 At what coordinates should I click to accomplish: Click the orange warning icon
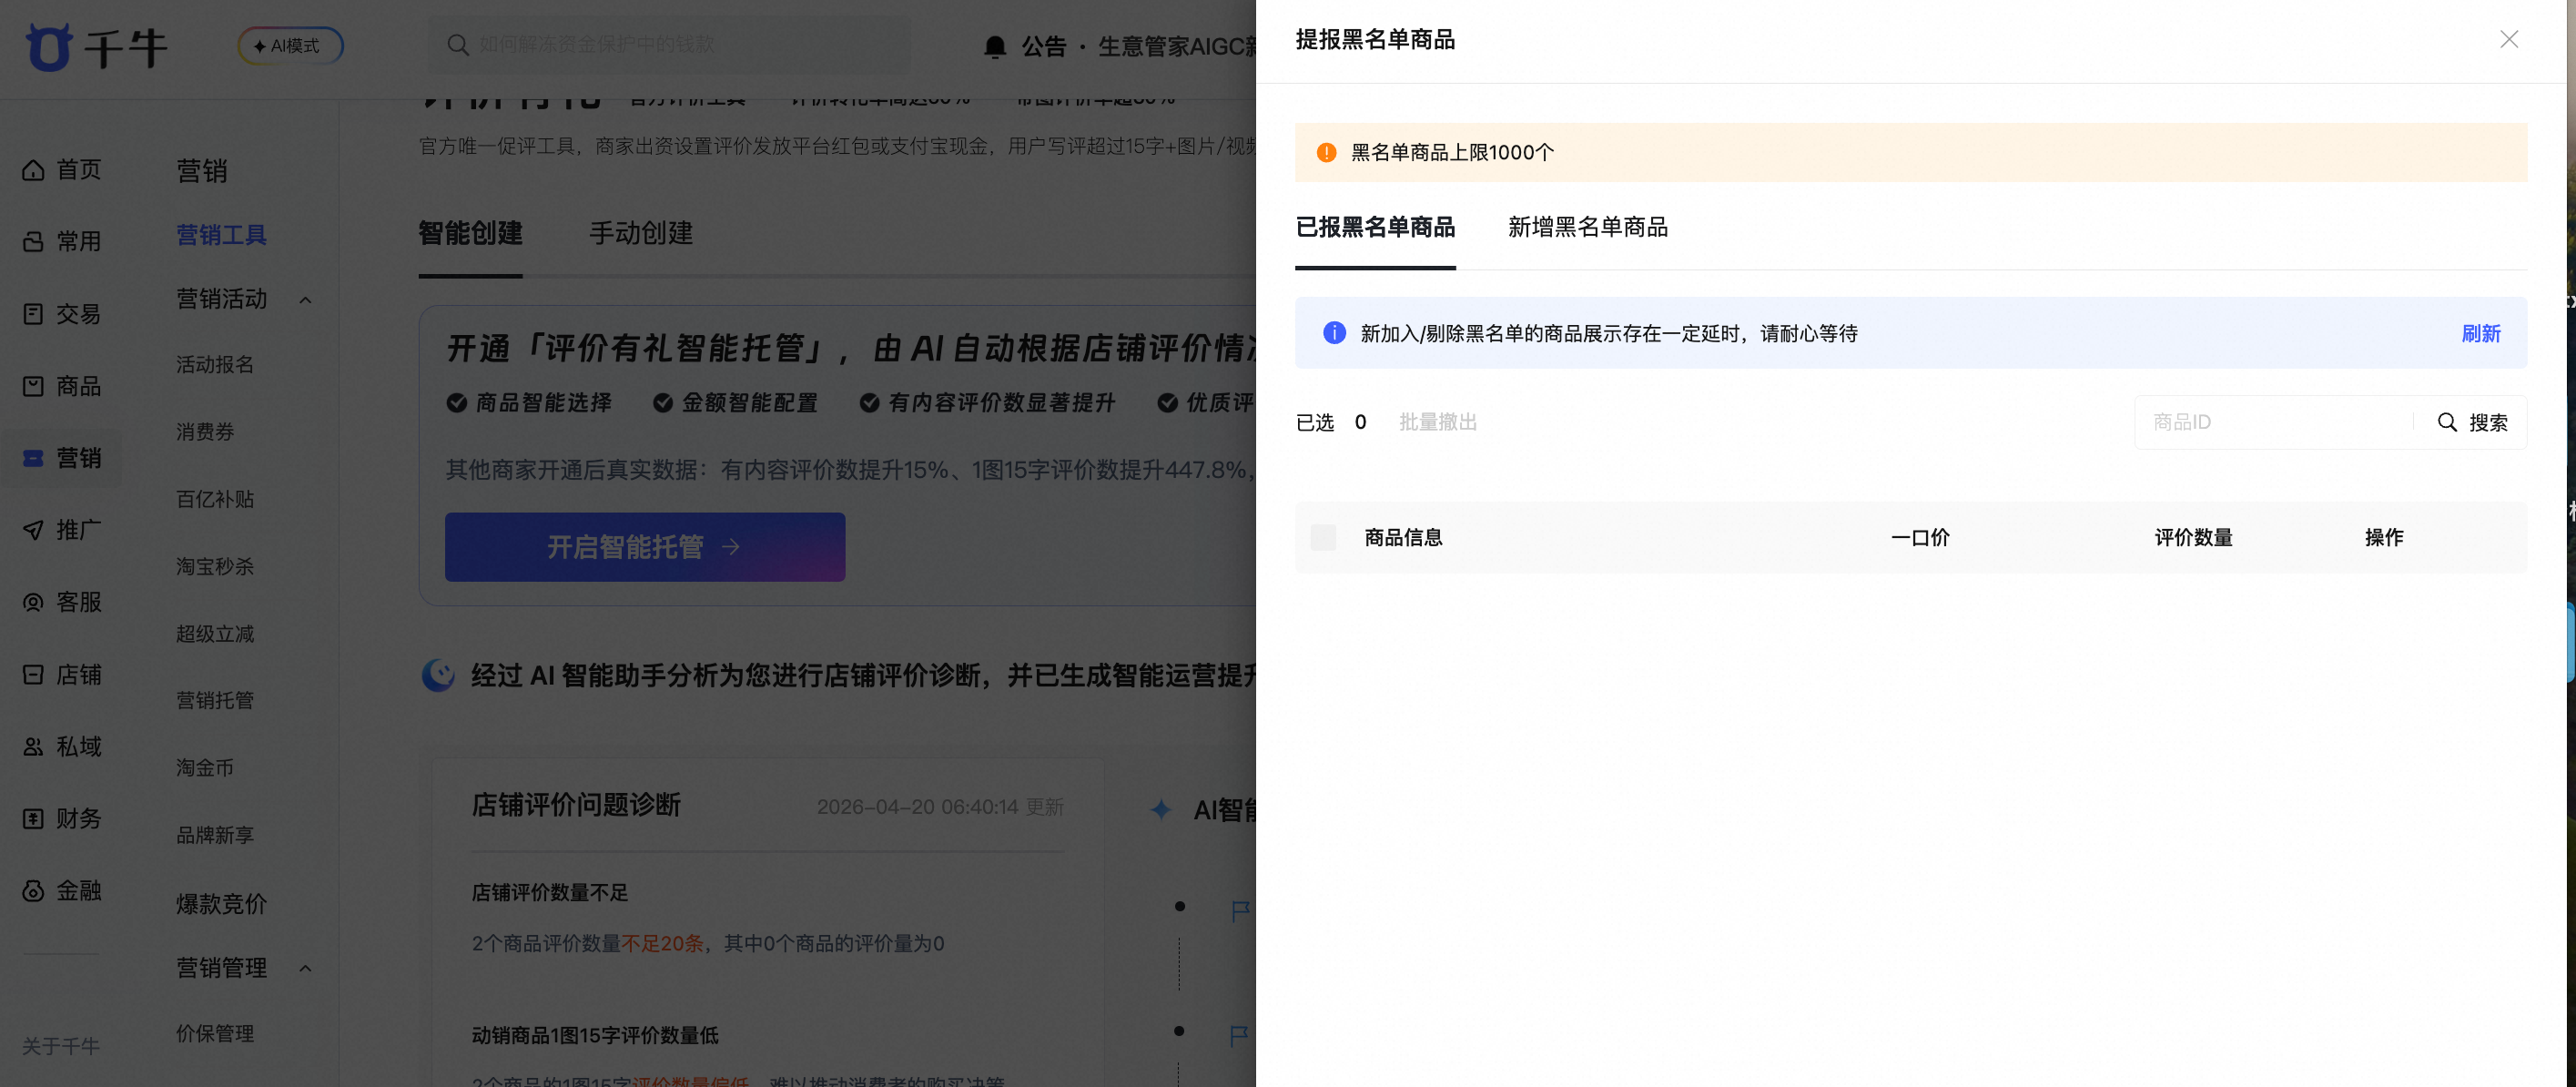[x=1326, y=152]
